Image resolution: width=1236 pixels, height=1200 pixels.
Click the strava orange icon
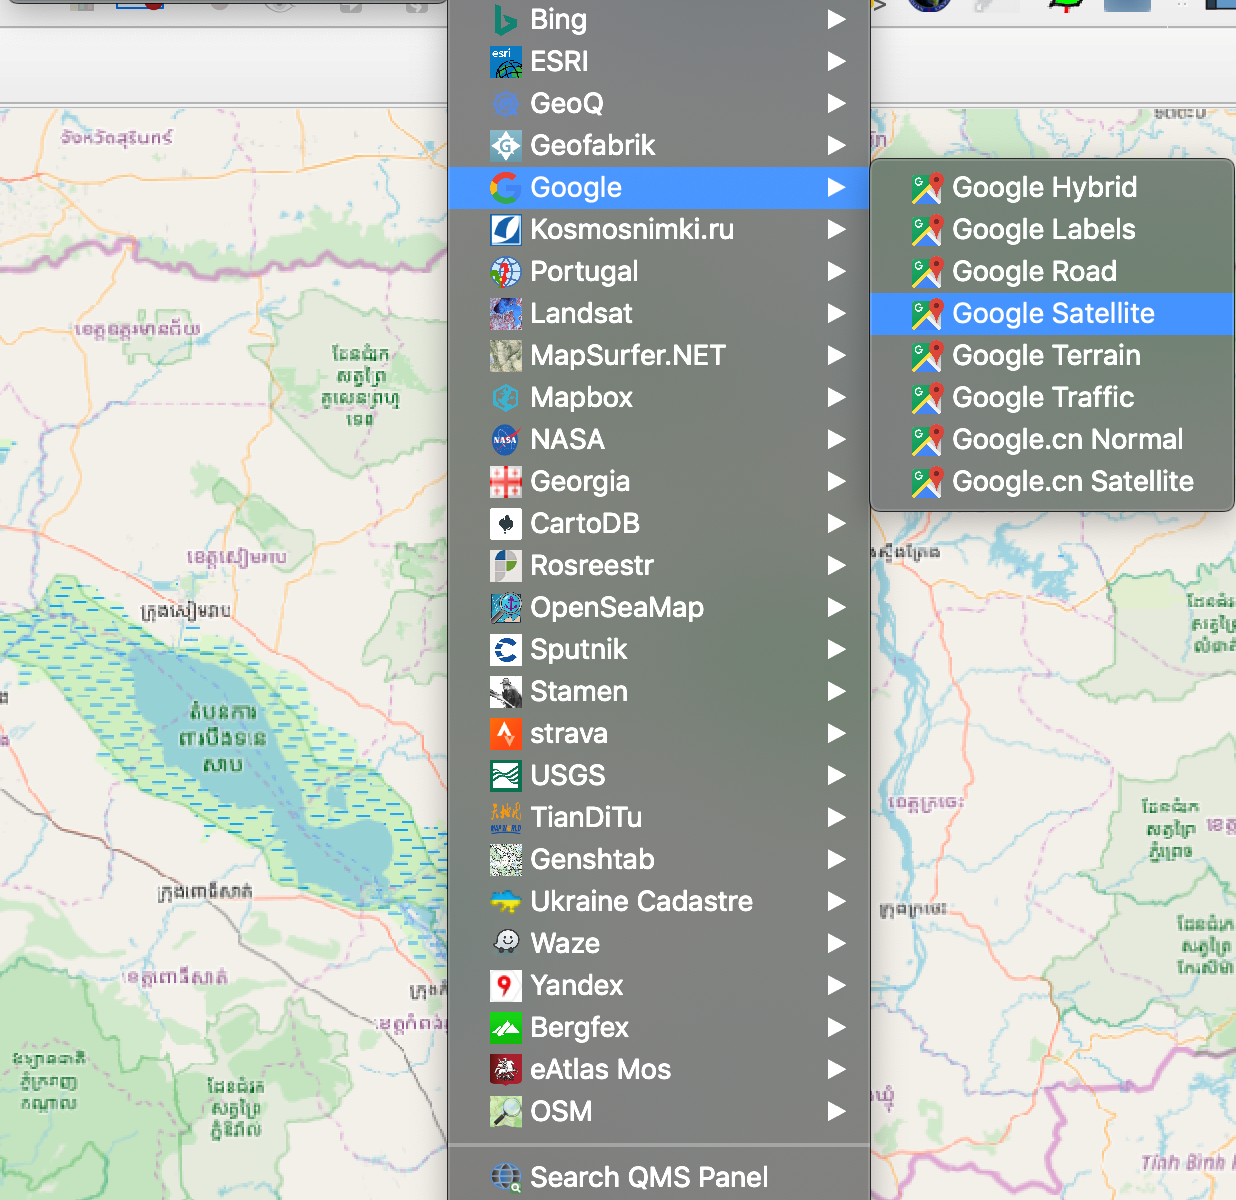[x=506, y=734]
